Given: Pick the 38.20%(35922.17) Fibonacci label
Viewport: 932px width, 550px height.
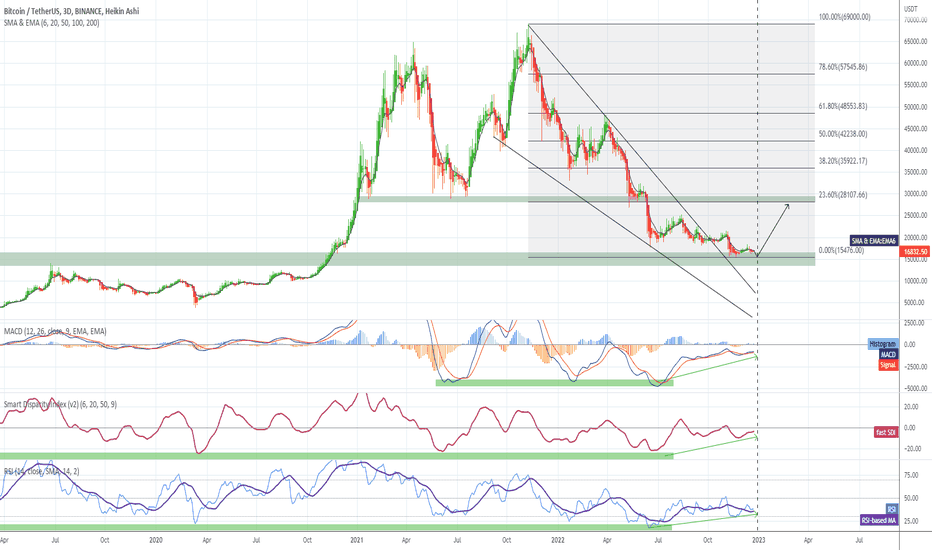Looking at the screenshot, I should pyautogui.click(x=843, y=161).
